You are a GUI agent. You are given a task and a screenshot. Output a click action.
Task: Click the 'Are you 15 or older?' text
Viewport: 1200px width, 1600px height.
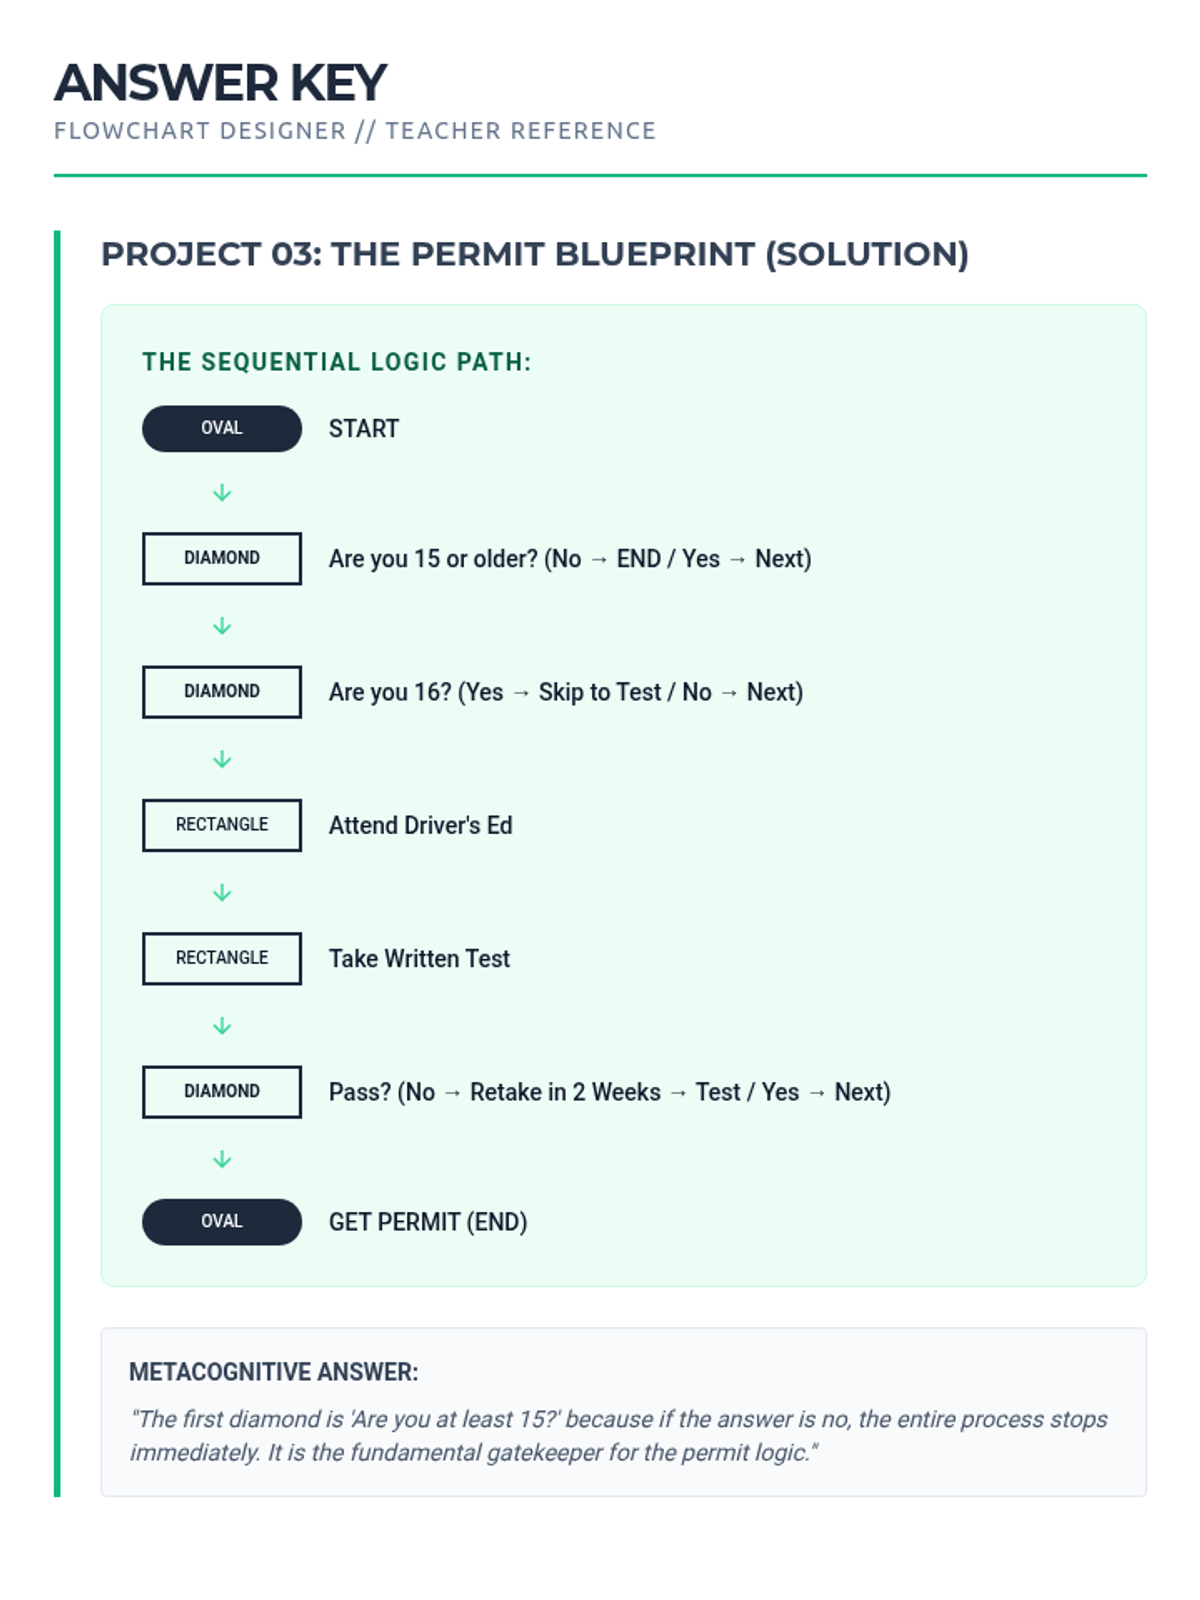569,559
